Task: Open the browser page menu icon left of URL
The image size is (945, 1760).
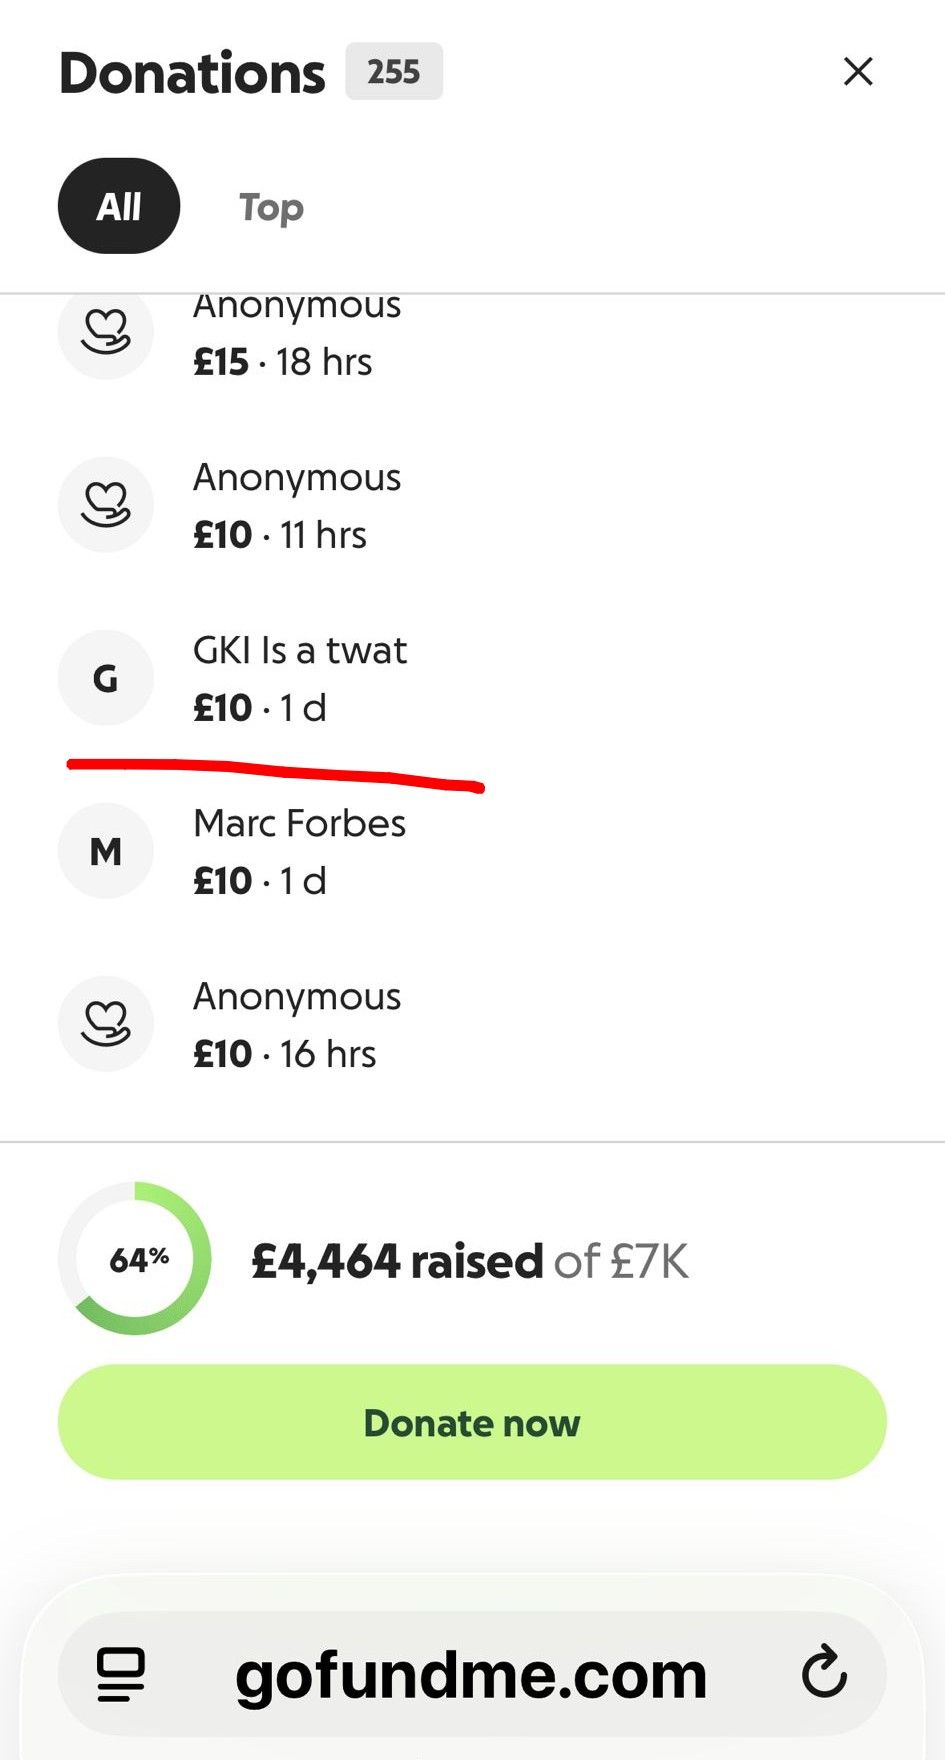Action: [x=121, y=1674]
